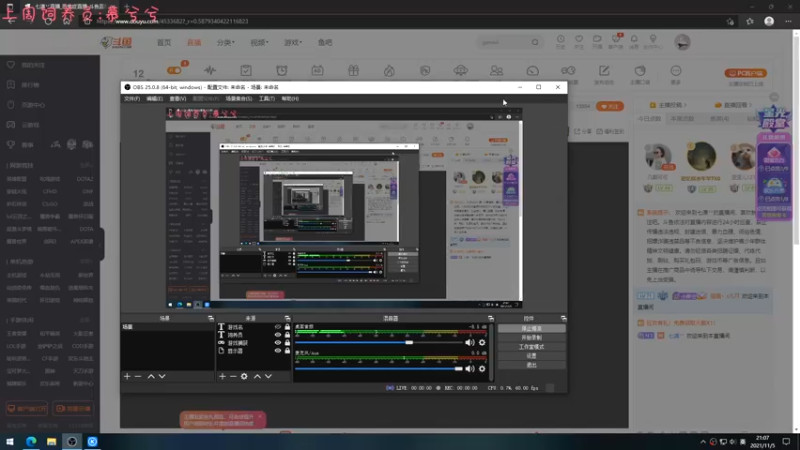Open the OBS 编辑(E) menu
The image size is (800, 450).
click(154, 99)
